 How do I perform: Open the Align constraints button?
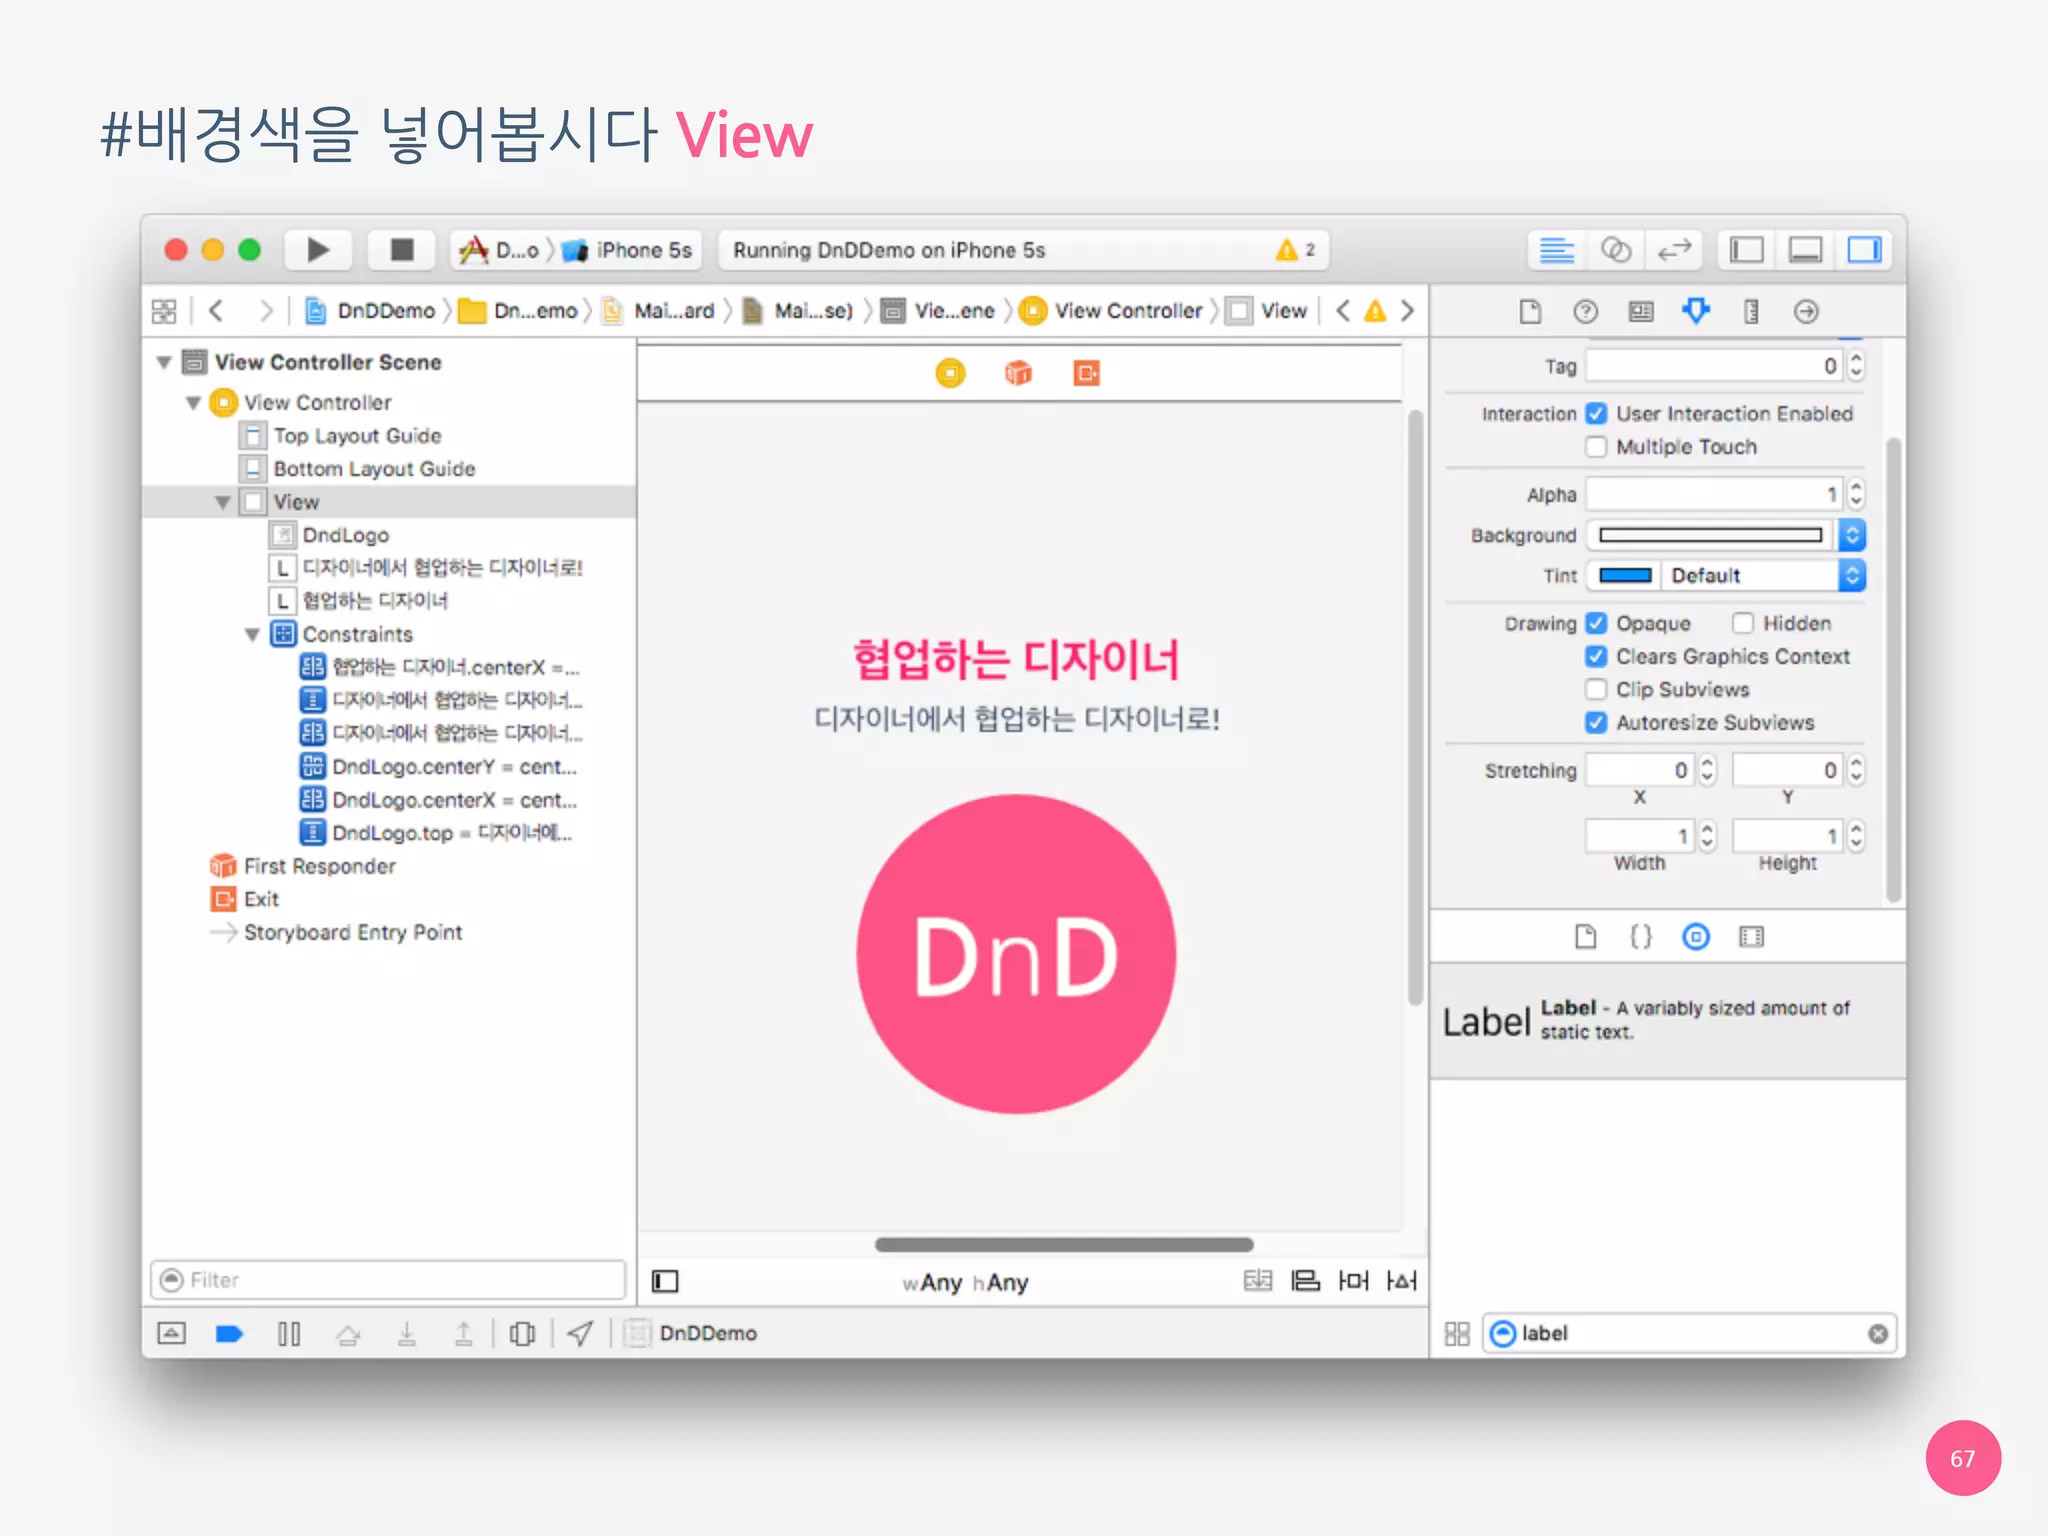click(x=1305, y=1281)
